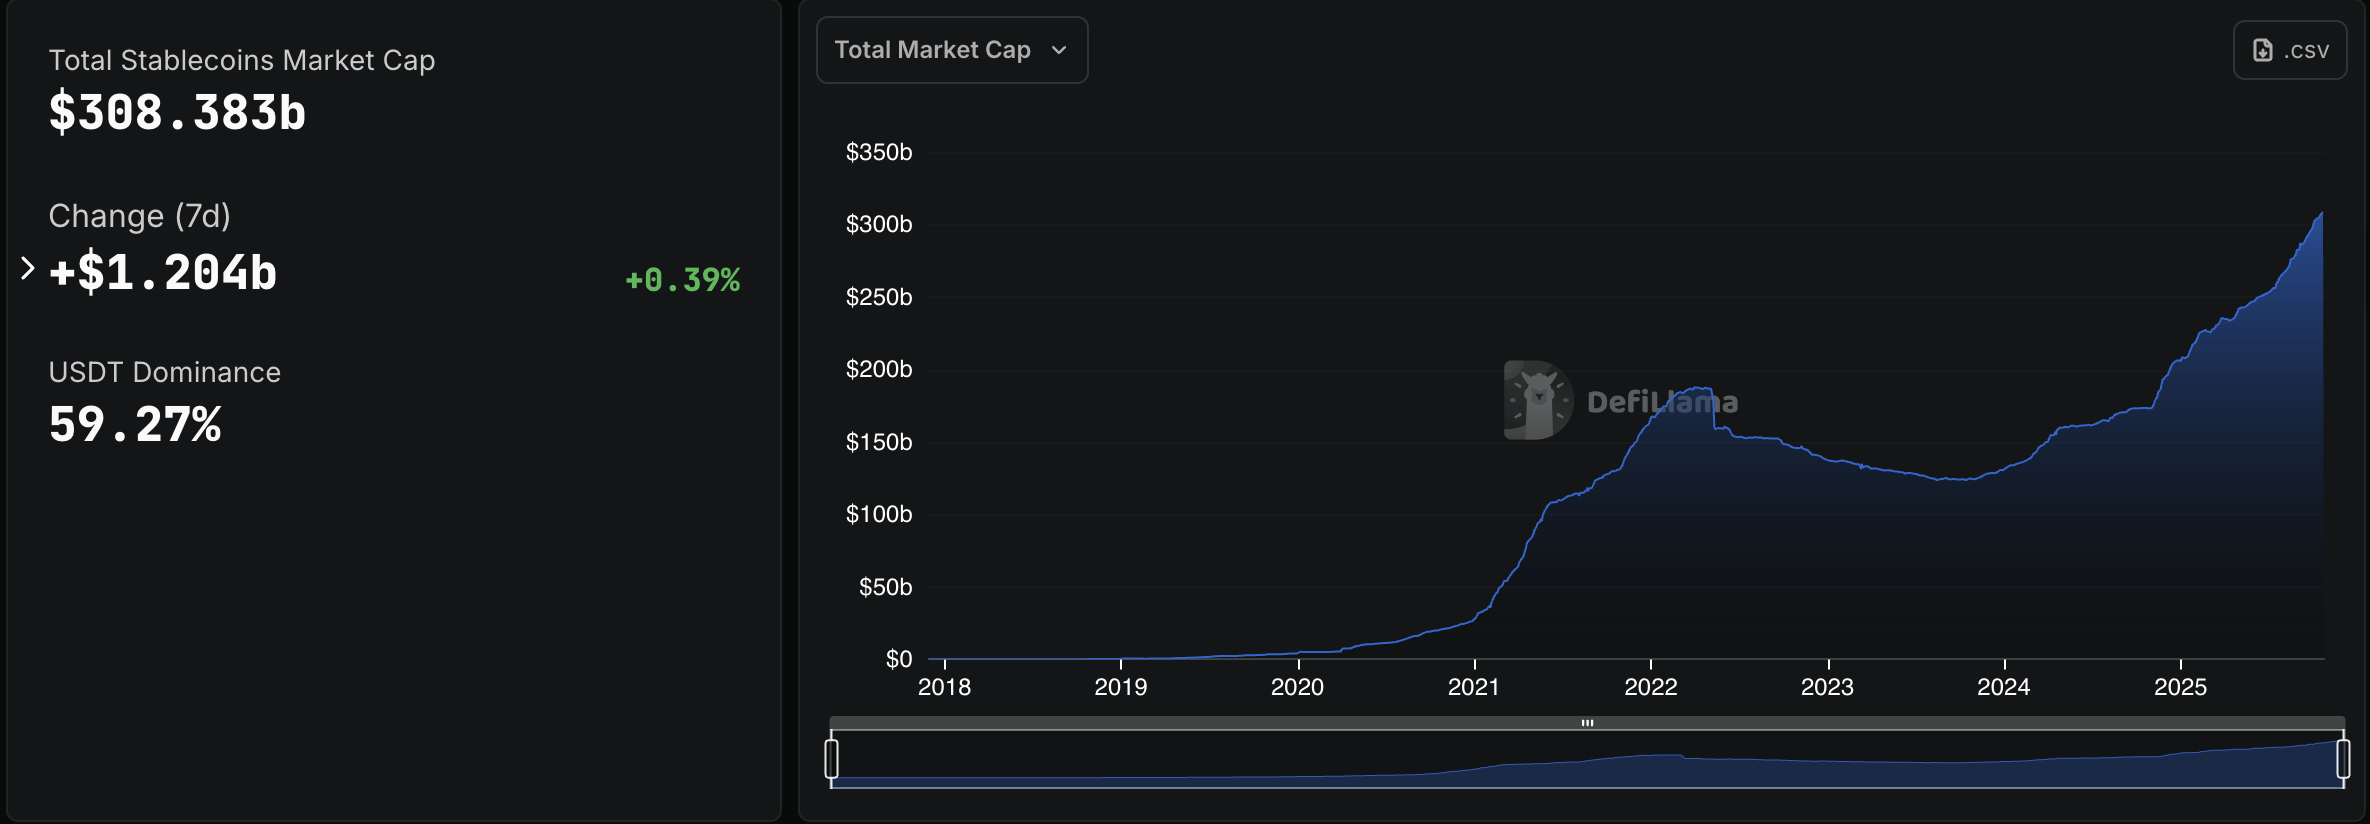Open the Total Market Cap dropdown
This screenshot has height=824, width=2370.
click(951, 49)
